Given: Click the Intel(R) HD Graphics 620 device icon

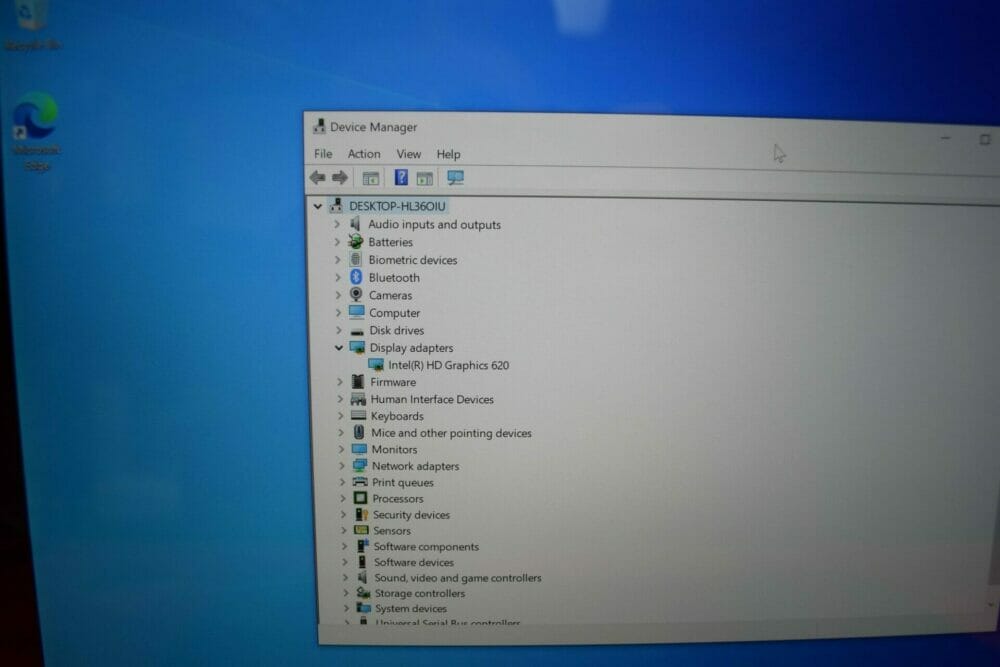Looking at the screenshot, I should tap(376, 365).
